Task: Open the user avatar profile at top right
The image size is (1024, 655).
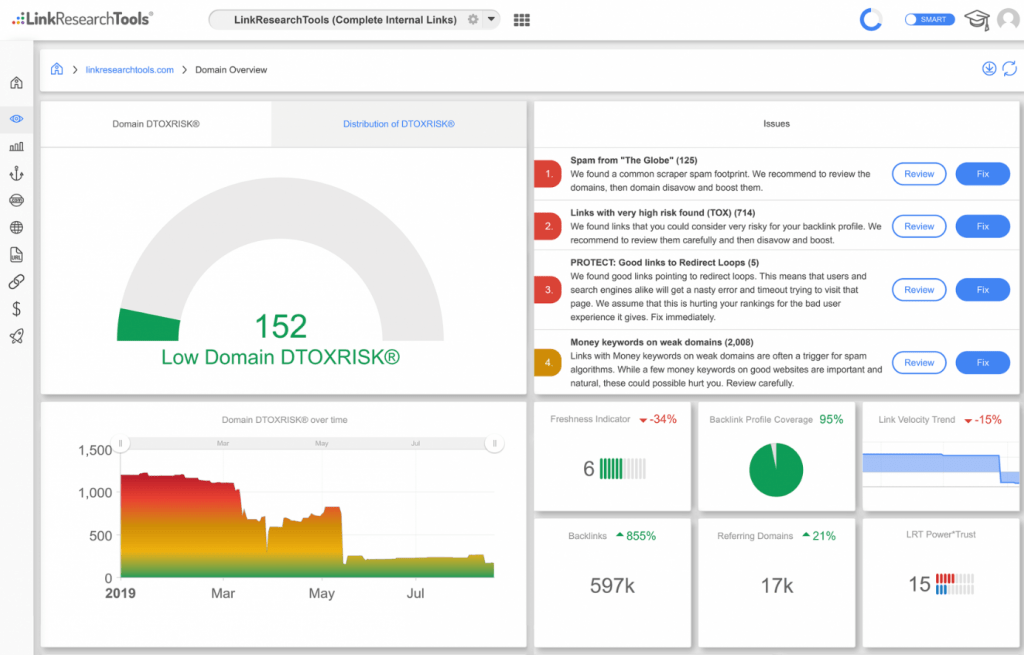Action: tap(1008, 18)
